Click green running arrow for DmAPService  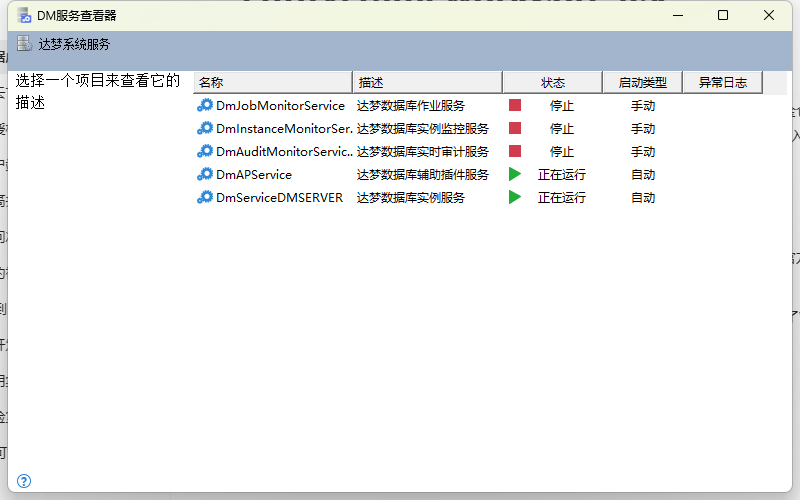515,174
